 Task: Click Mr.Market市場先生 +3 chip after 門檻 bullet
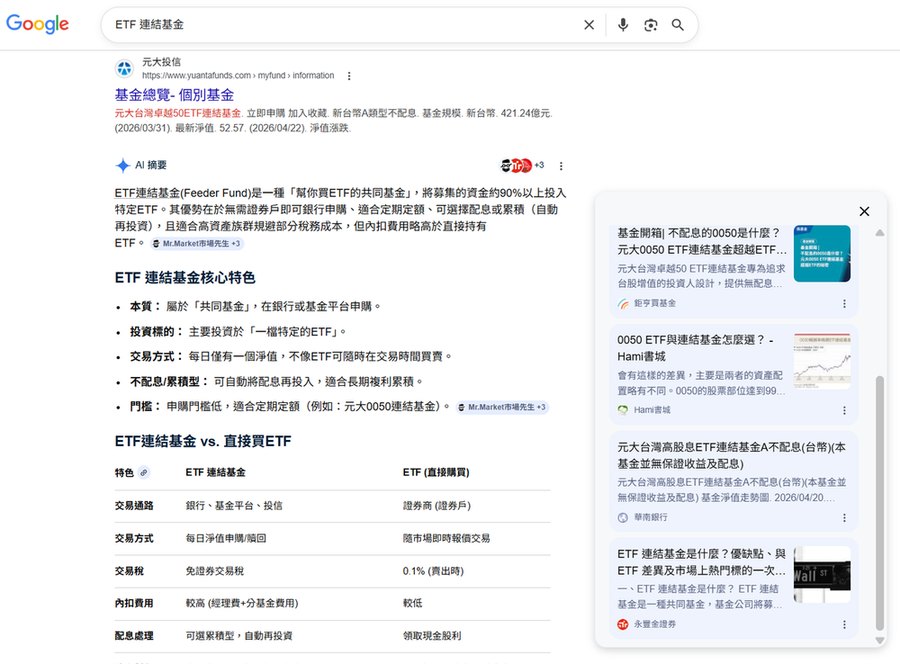503,407
